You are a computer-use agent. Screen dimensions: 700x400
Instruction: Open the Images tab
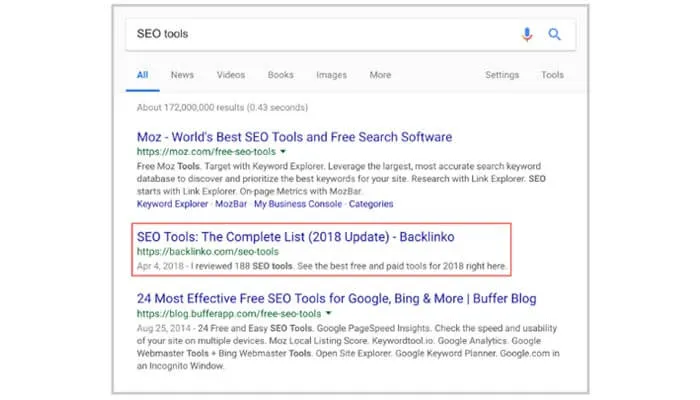pos(331,75)
